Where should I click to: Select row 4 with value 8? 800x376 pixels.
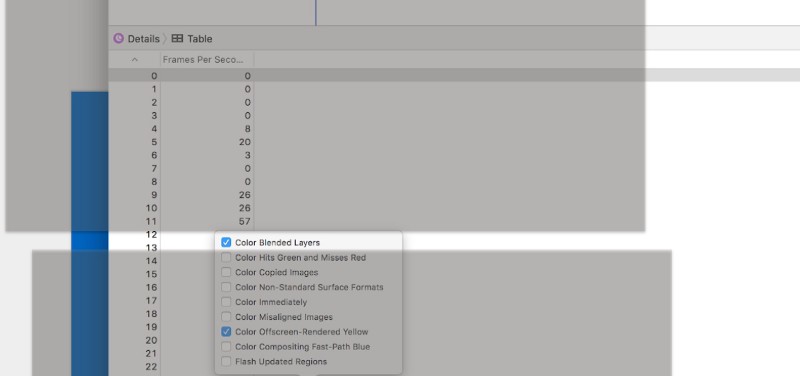[x=454, y=129]
